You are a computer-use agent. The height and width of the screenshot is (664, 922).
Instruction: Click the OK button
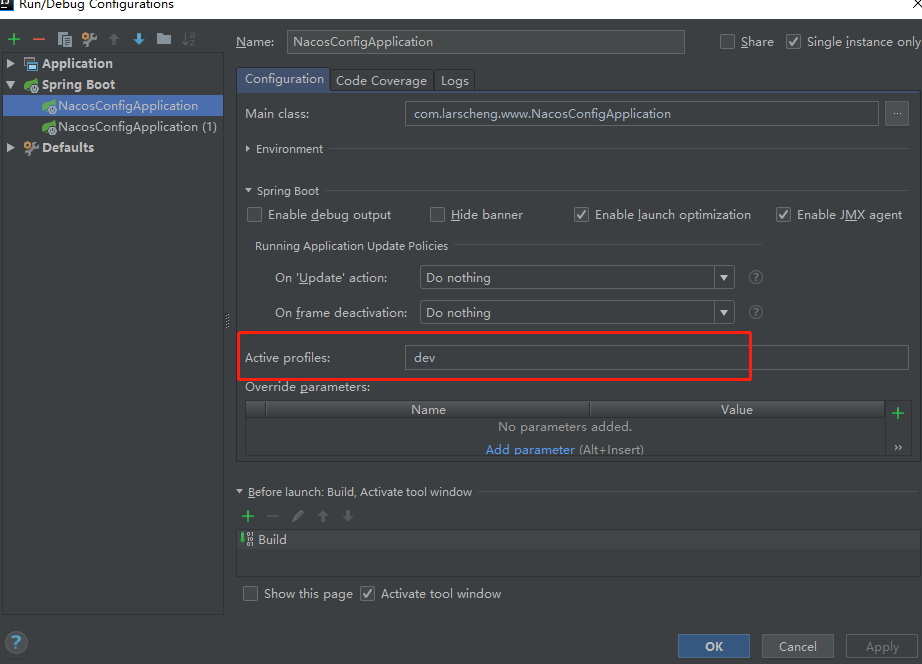coord(714,646)
